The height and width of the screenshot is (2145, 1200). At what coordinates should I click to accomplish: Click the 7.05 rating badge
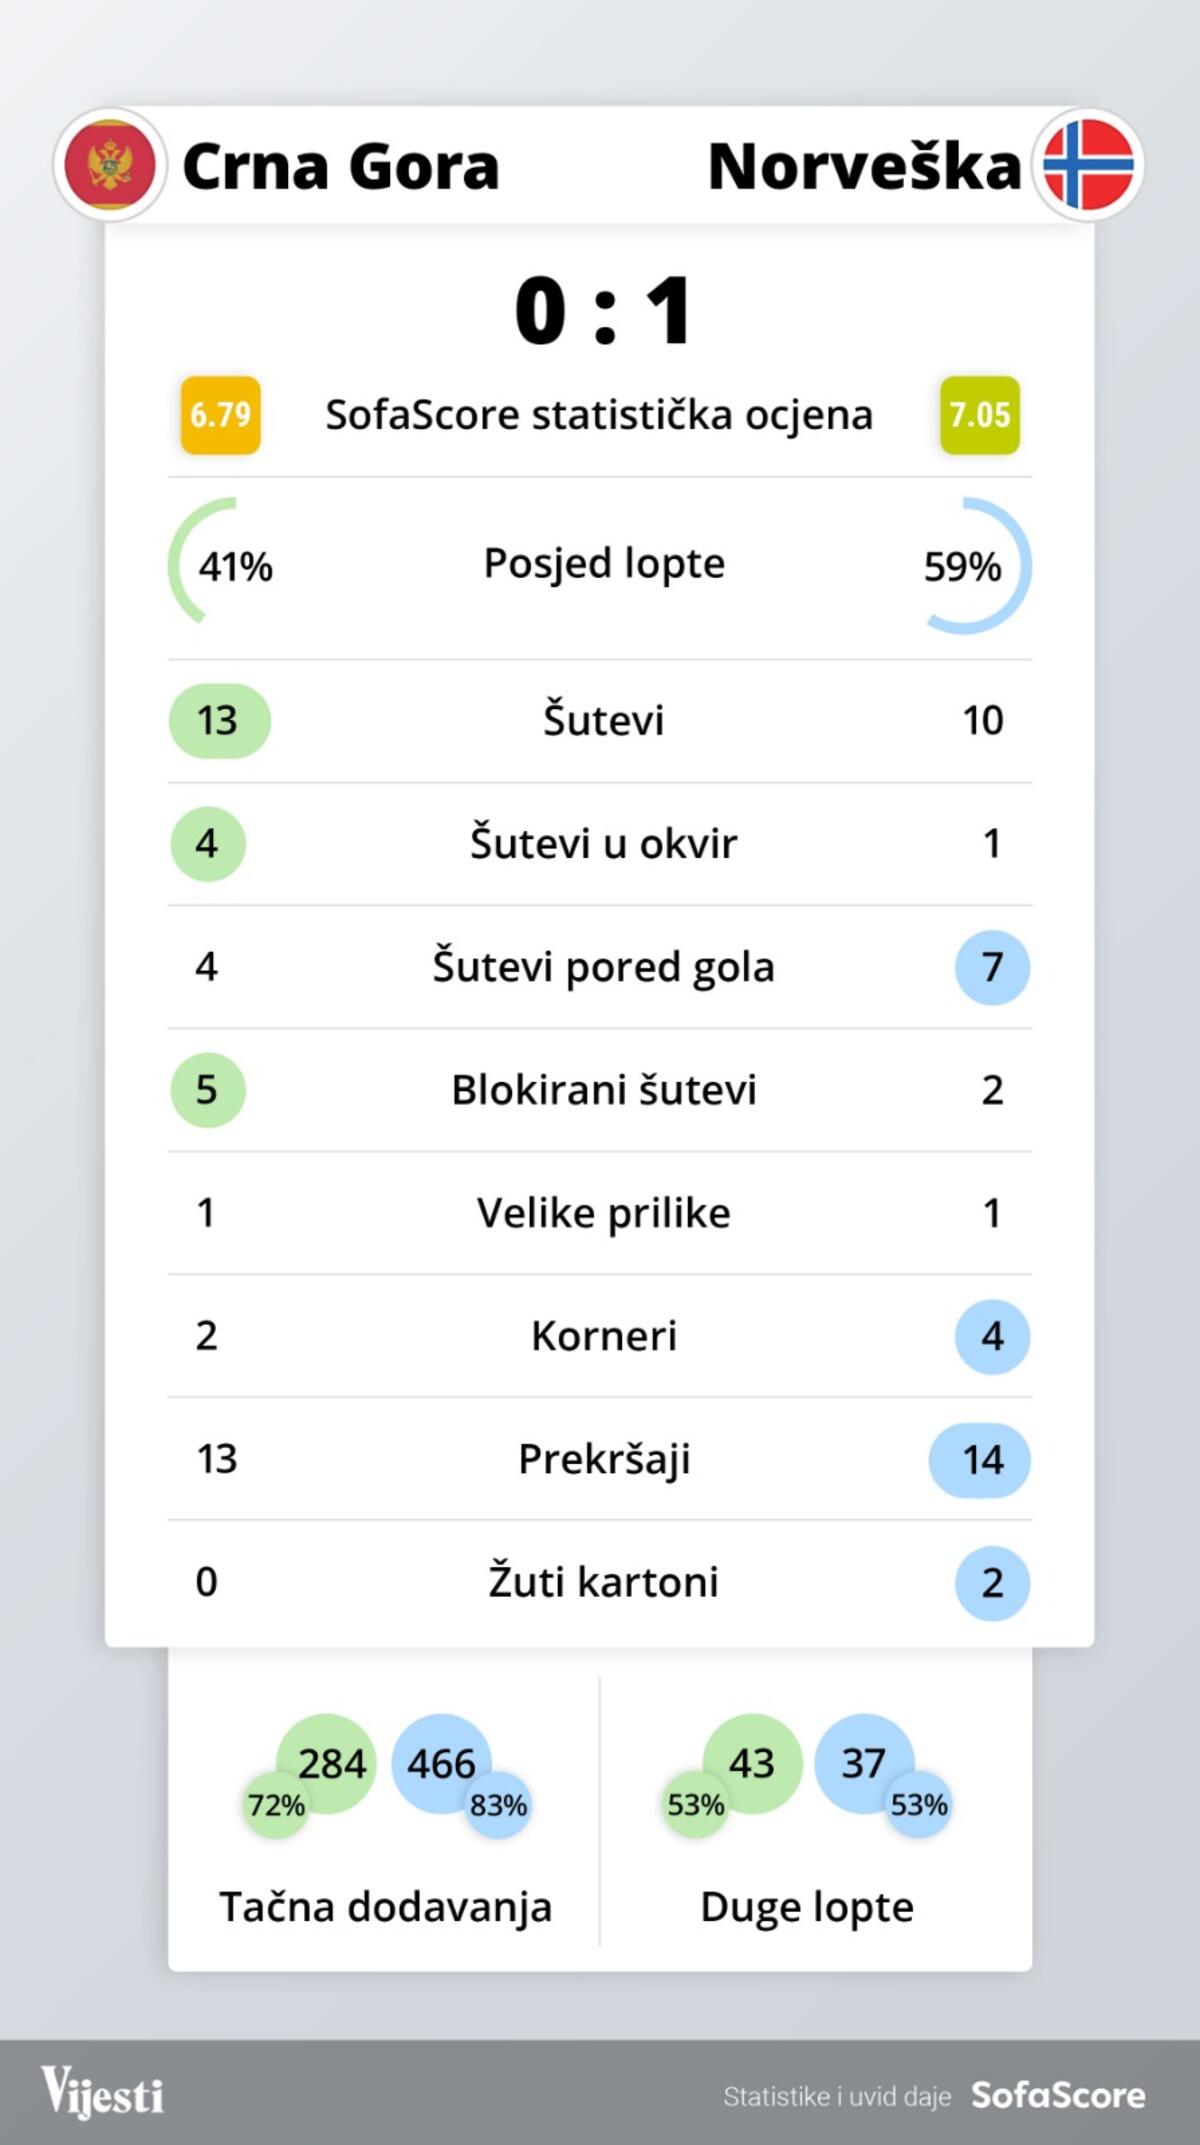click(x=980, y=415)
